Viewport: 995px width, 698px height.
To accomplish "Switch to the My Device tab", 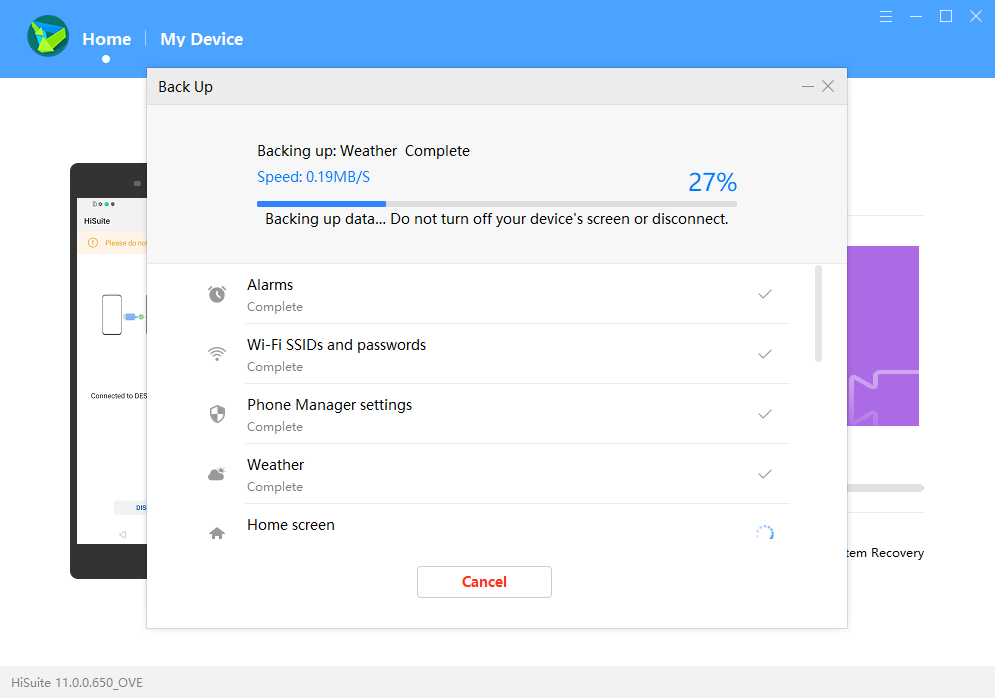I will 201,38.
